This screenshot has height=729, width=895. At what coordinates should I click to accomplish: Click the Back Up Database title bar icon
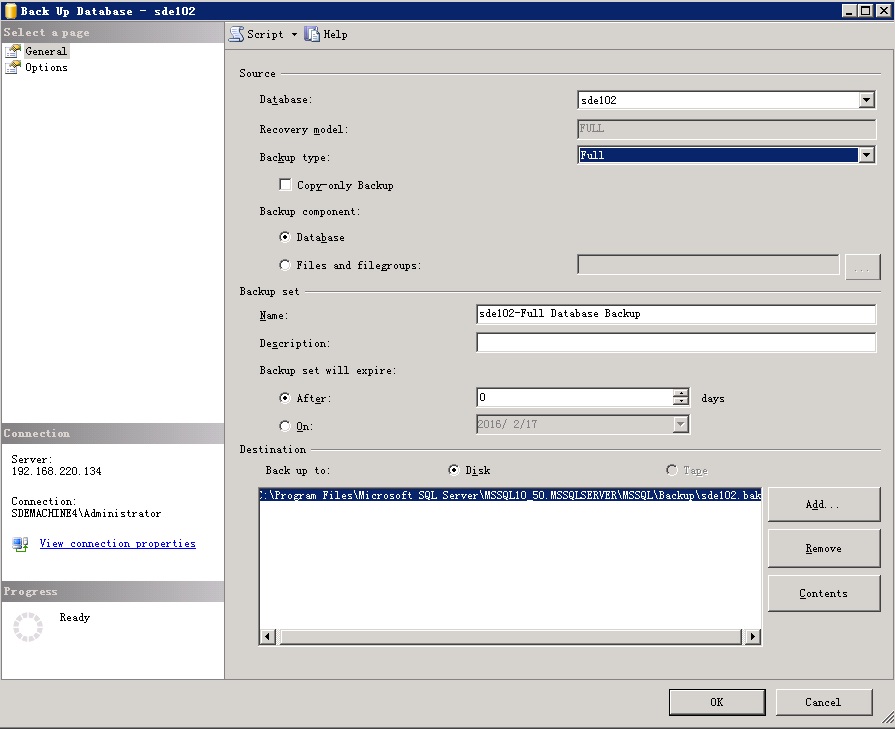point(9,9)
